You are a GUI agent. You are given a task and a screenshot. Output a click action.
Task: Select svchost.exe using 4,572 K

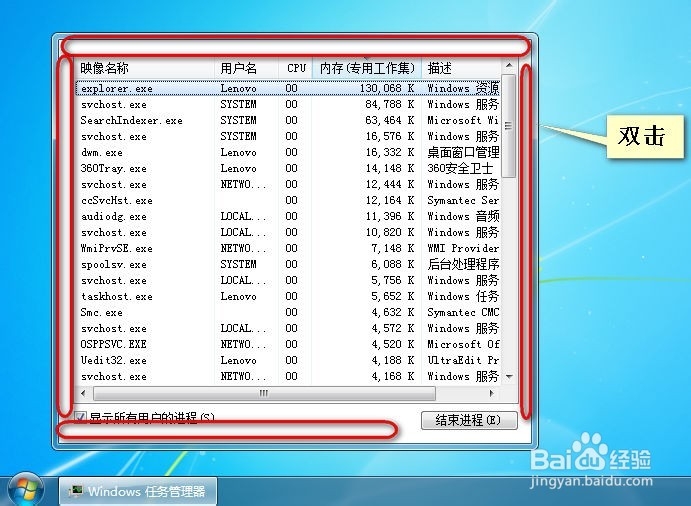[x=288, y=328]
